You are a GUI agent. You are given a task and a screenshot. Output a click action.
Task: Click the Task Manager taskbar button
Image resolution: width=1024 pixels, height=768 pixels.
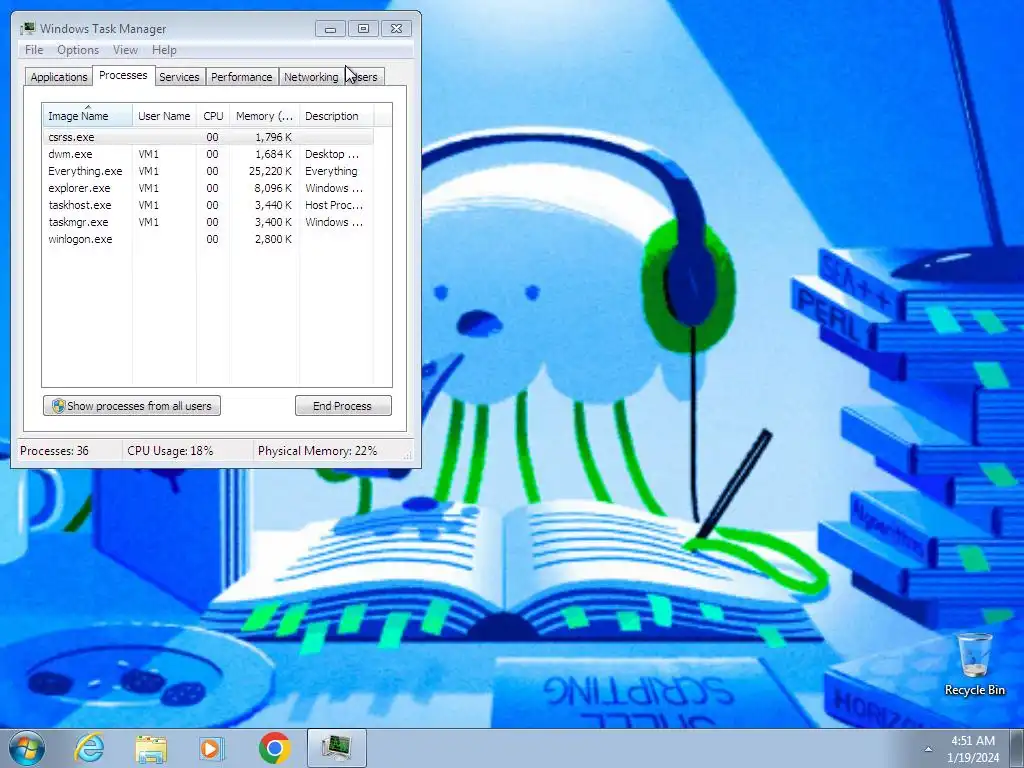[337, 748]
